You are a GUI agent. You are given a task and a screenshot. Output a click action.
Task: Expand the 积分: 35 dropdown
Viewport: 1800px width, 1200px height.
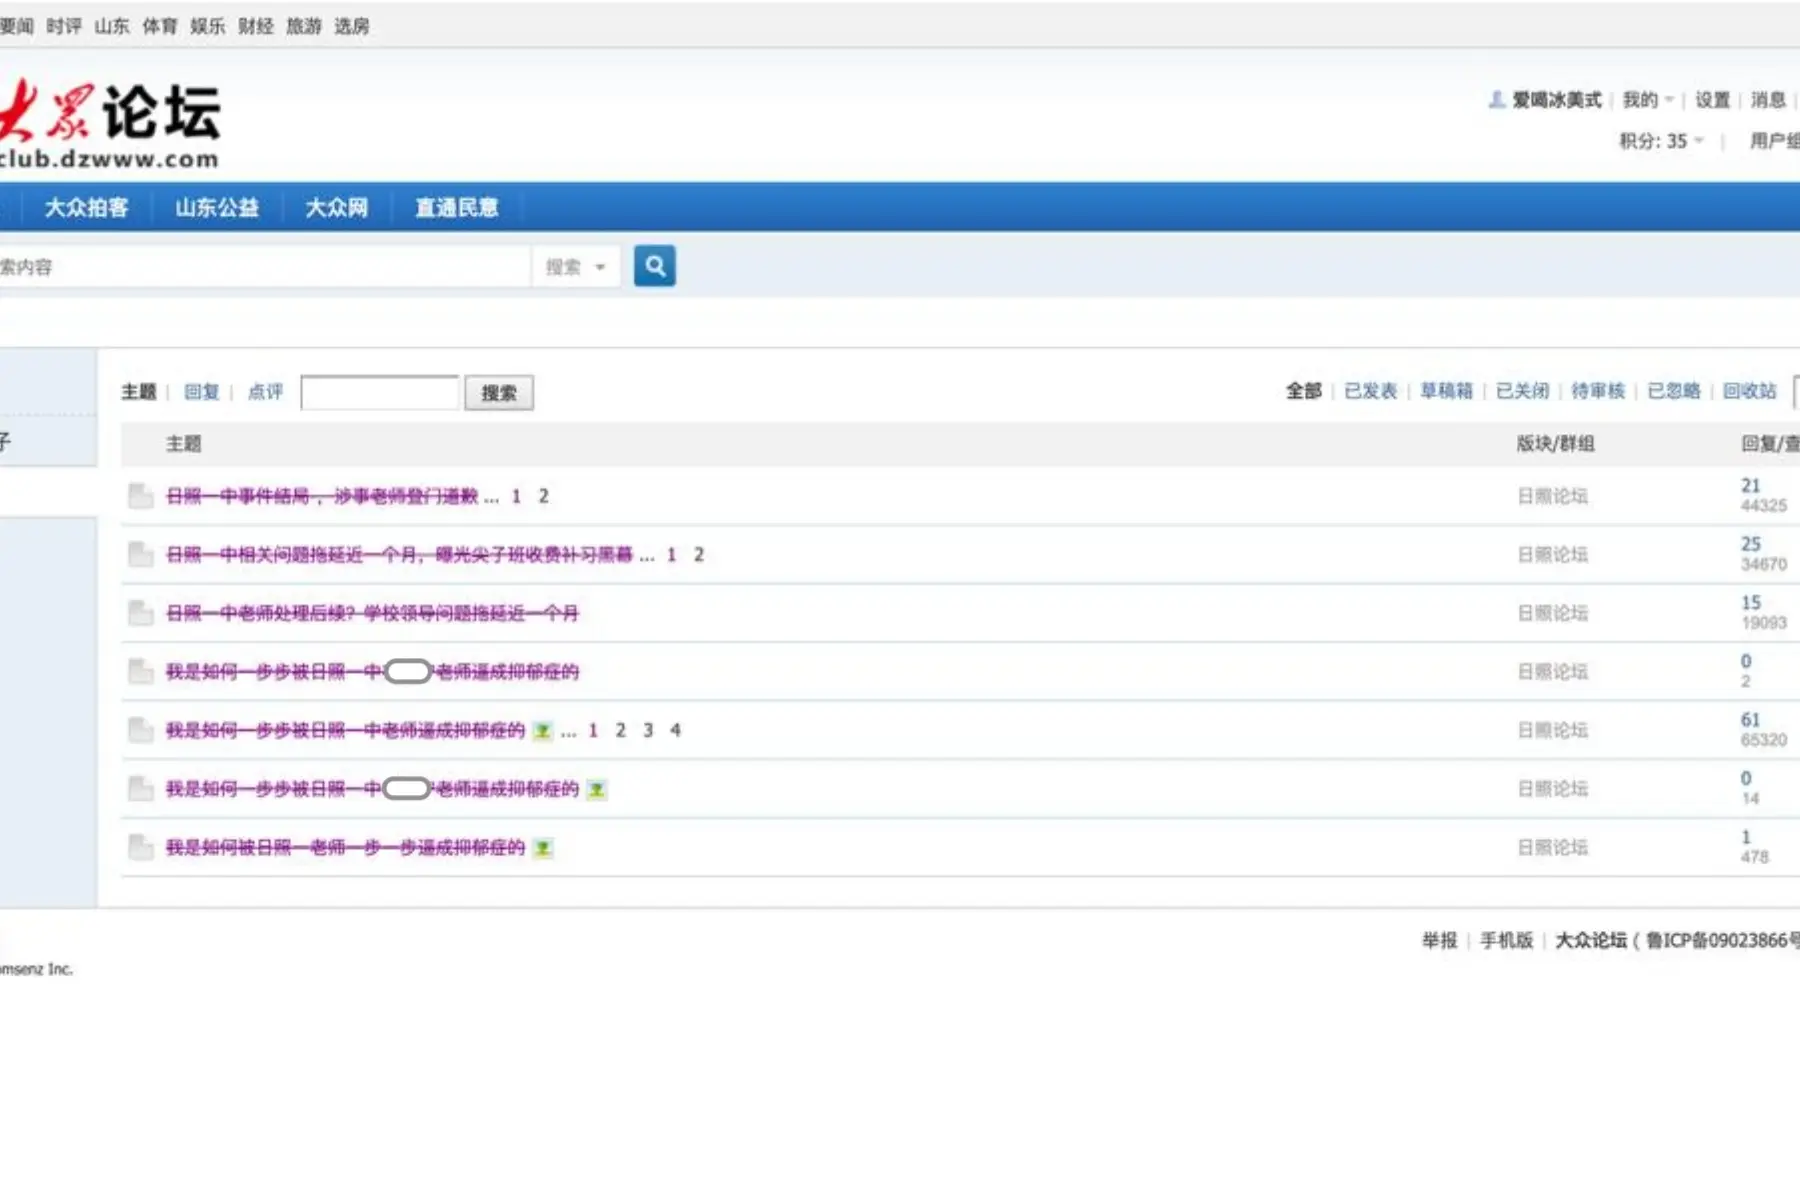click(1660, 141)
